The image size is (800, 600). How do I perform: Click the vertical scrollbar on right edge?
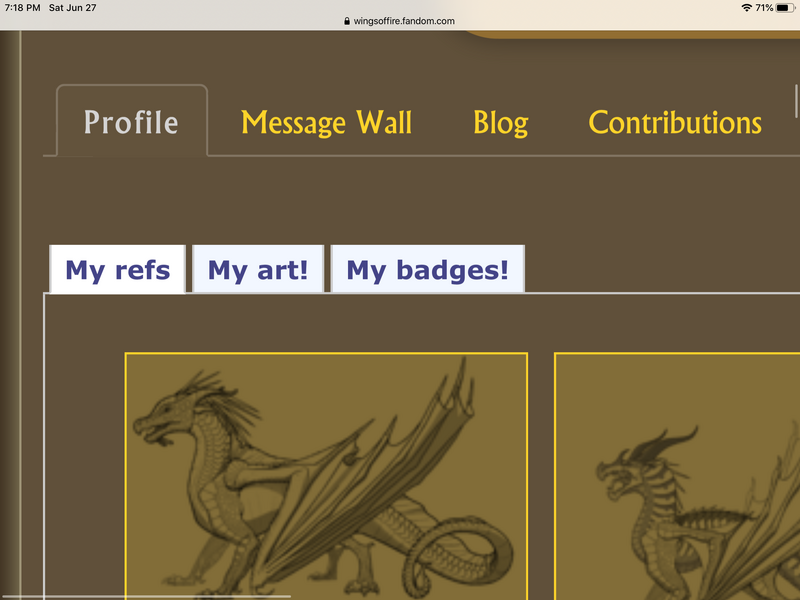point(796,101)
